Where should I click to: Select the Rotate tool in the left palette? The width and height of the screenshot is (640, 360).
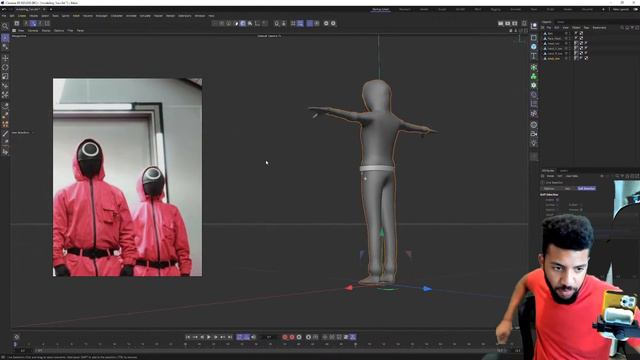pyautogui.click(x=5, y=67)
